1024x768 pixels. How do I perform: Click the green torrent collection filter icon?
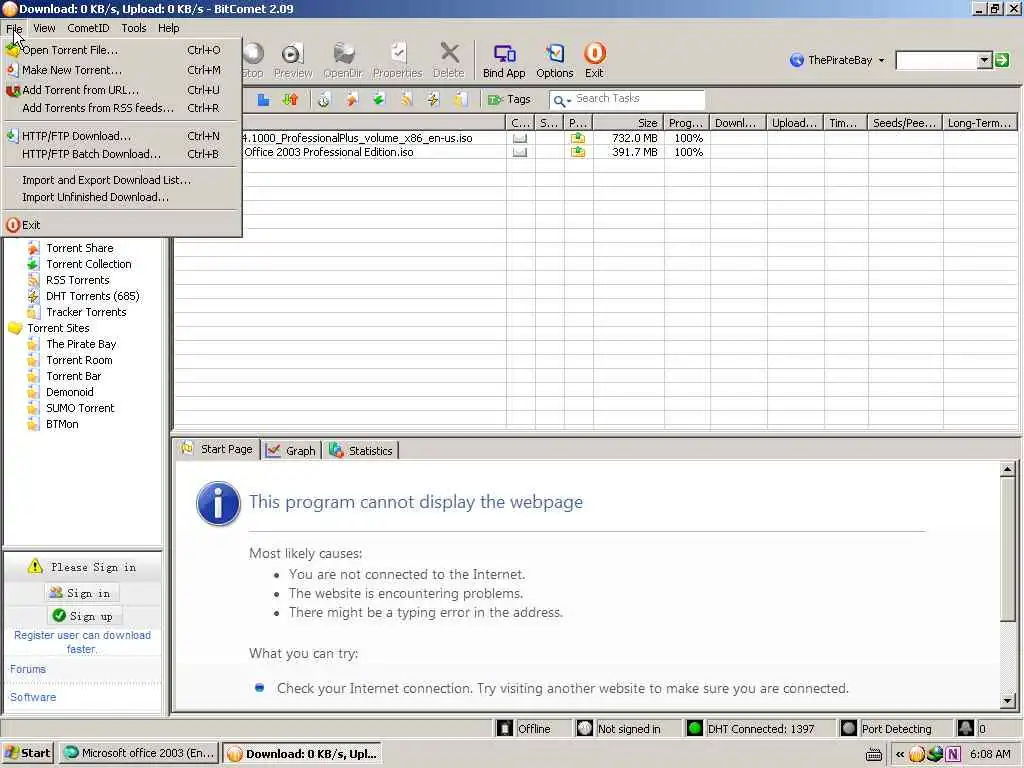coord(379,99)
